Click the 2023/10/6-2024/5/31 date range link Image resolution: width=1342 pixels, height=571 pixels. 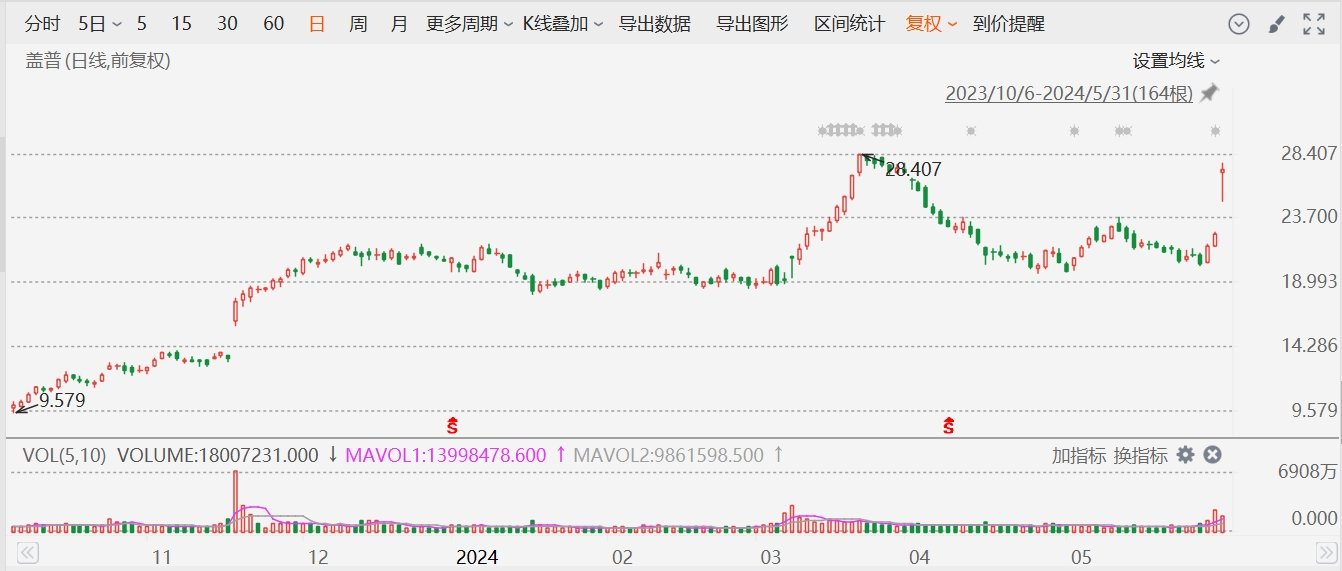pos(1069,94)
